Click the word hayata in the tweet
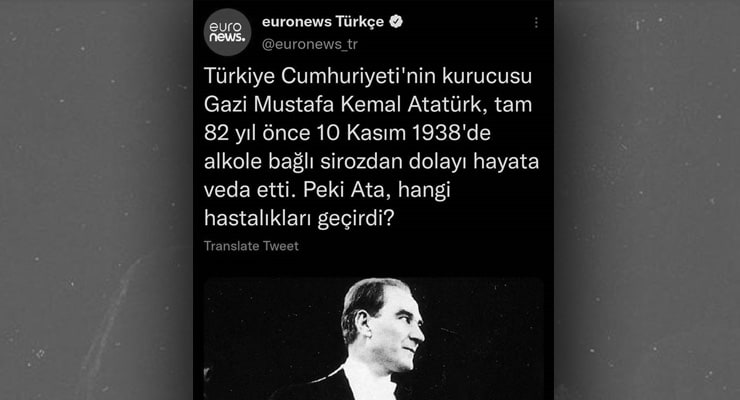 [x=506, y=162]
